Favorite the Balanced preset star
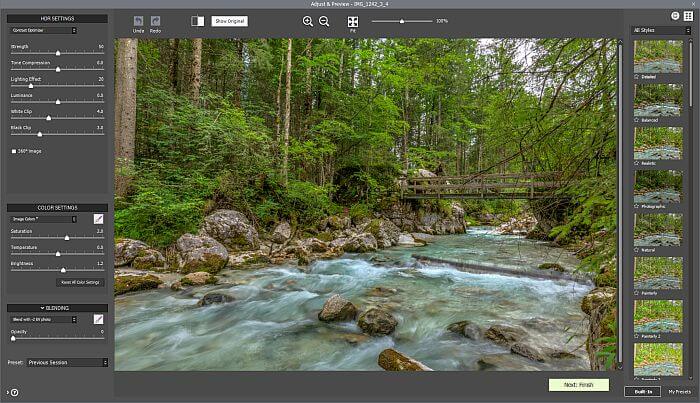 (x=637, y=120)
